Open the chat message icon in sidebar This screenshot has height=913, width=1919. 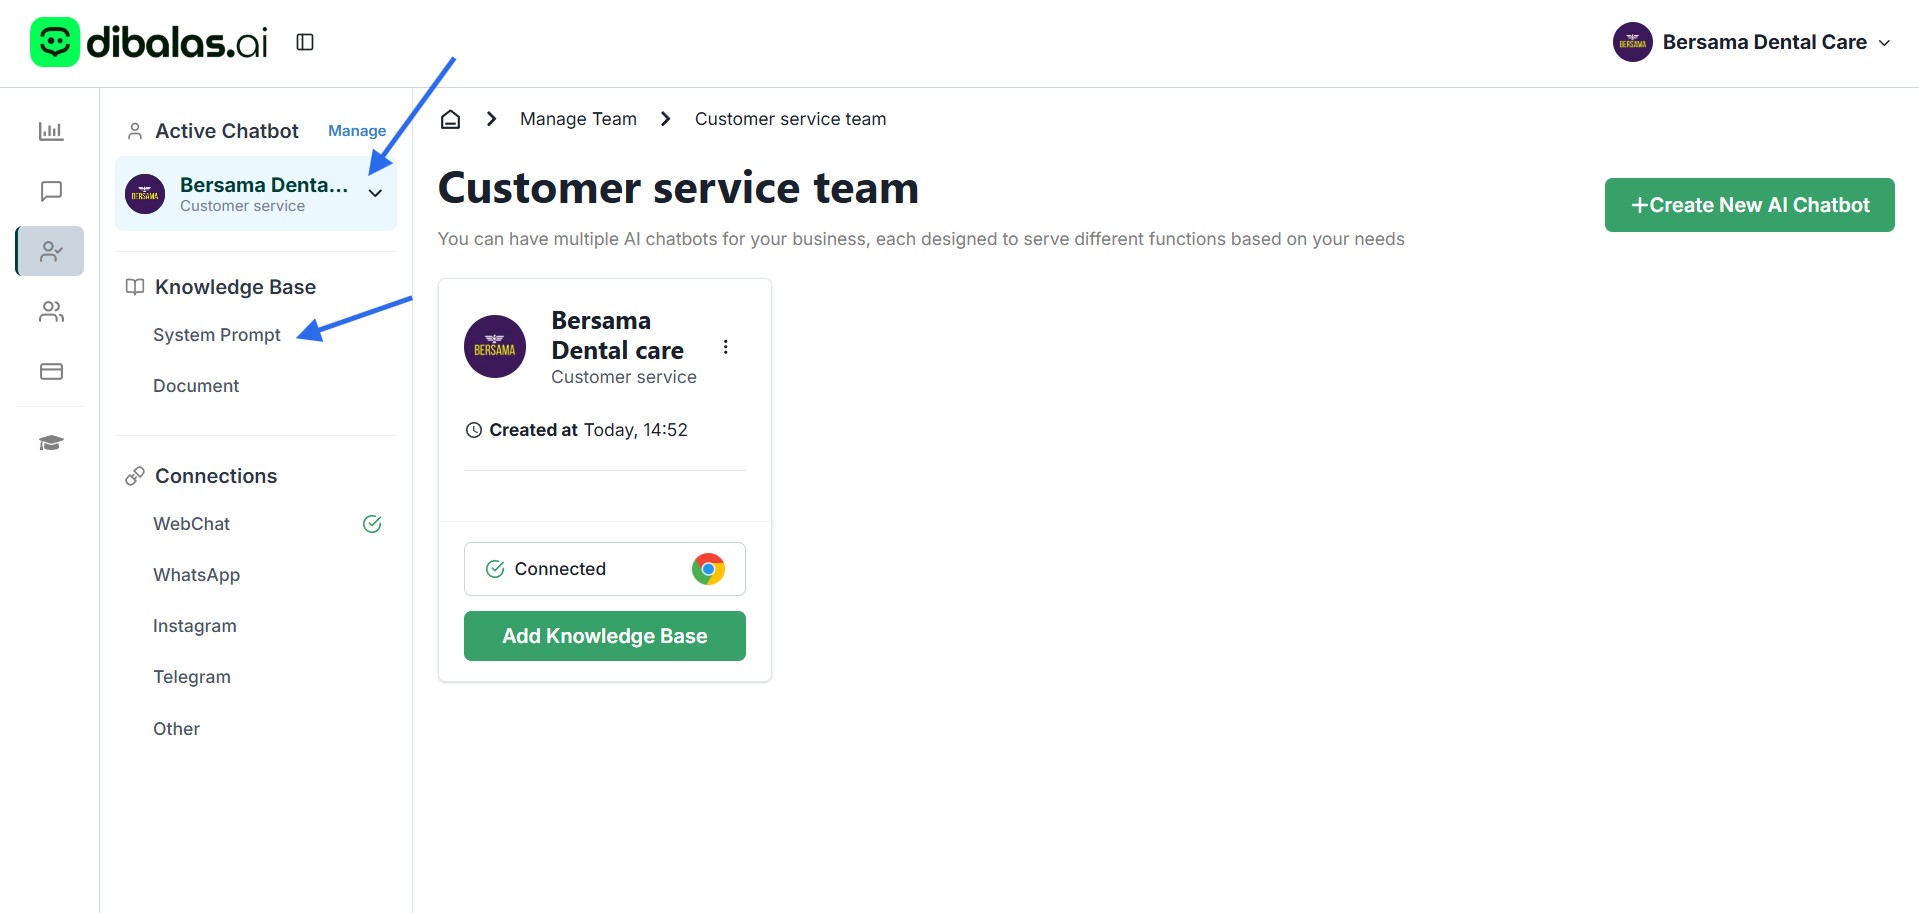click(x=51, y=191)
